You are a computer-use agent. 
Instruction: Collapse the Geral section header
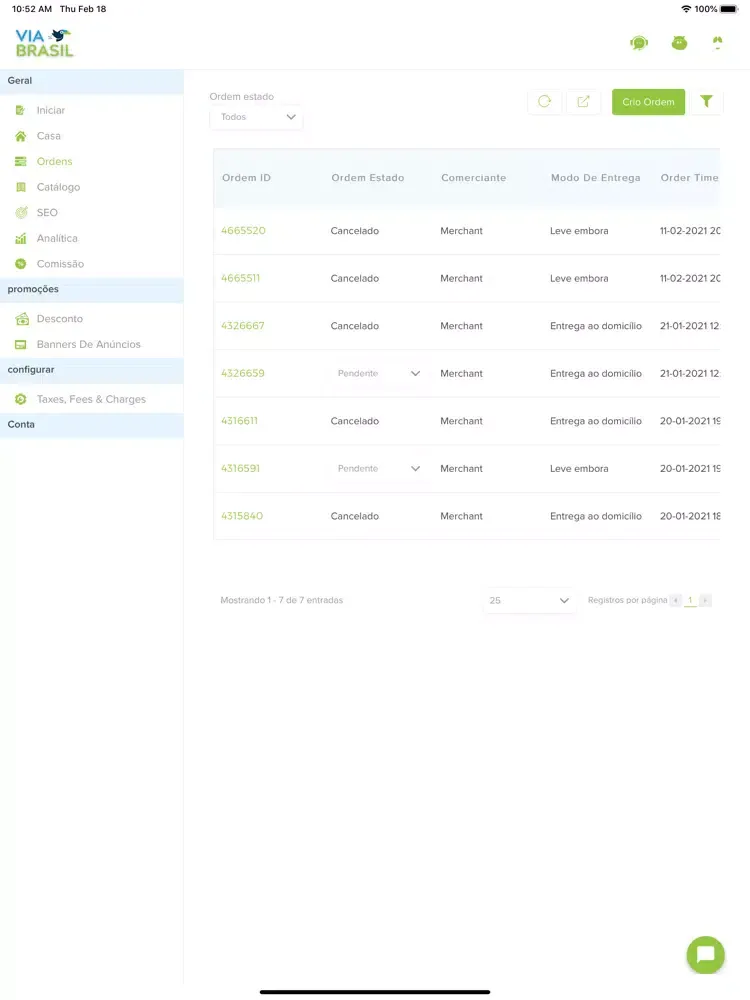coord(92,81)
